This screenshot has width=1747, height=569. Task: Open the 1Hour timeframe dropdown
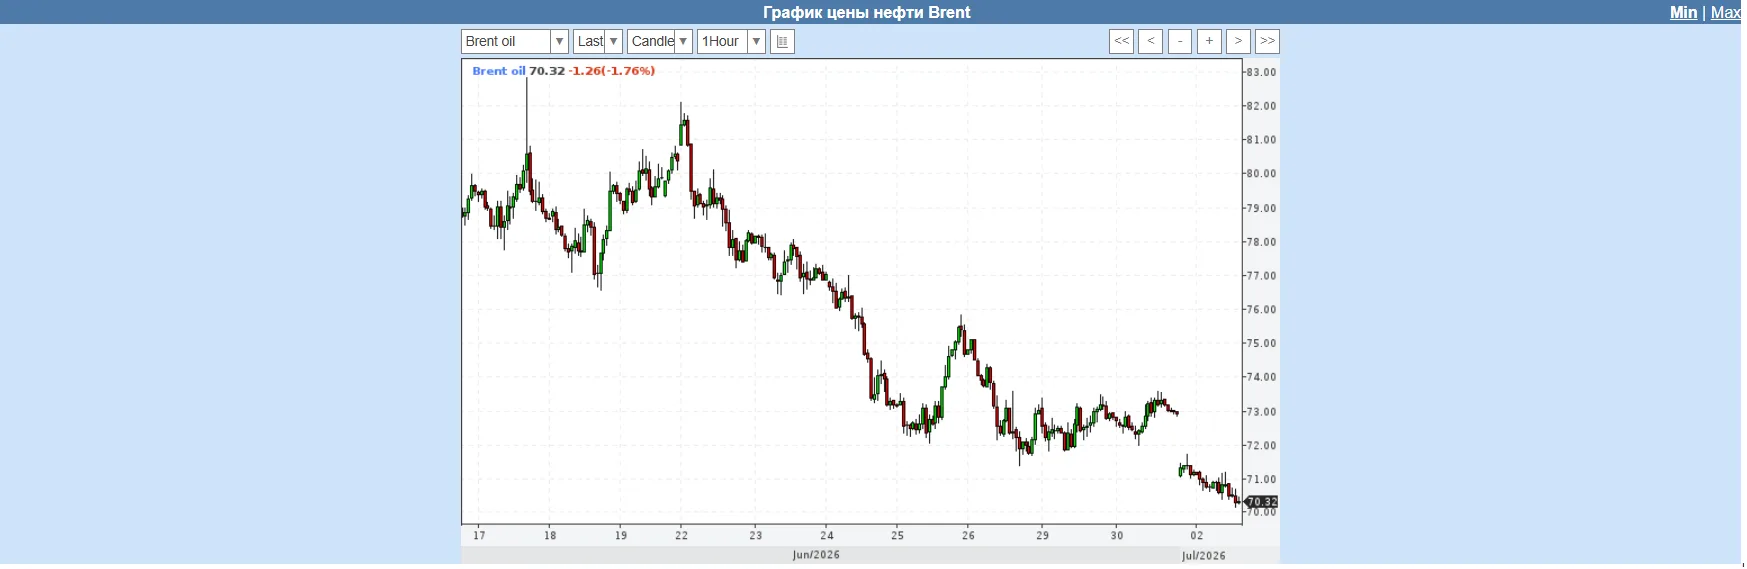tap(731, 41)
